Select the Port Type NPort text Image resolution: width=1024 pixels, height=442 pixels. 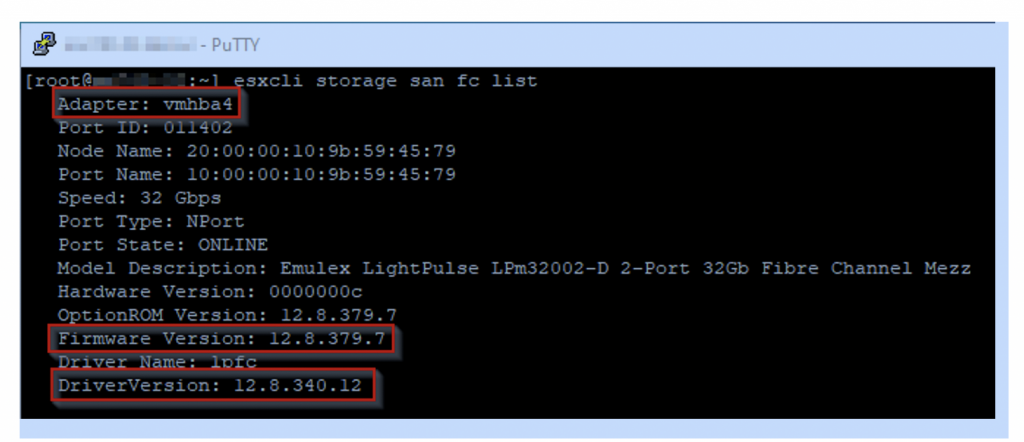151,221
